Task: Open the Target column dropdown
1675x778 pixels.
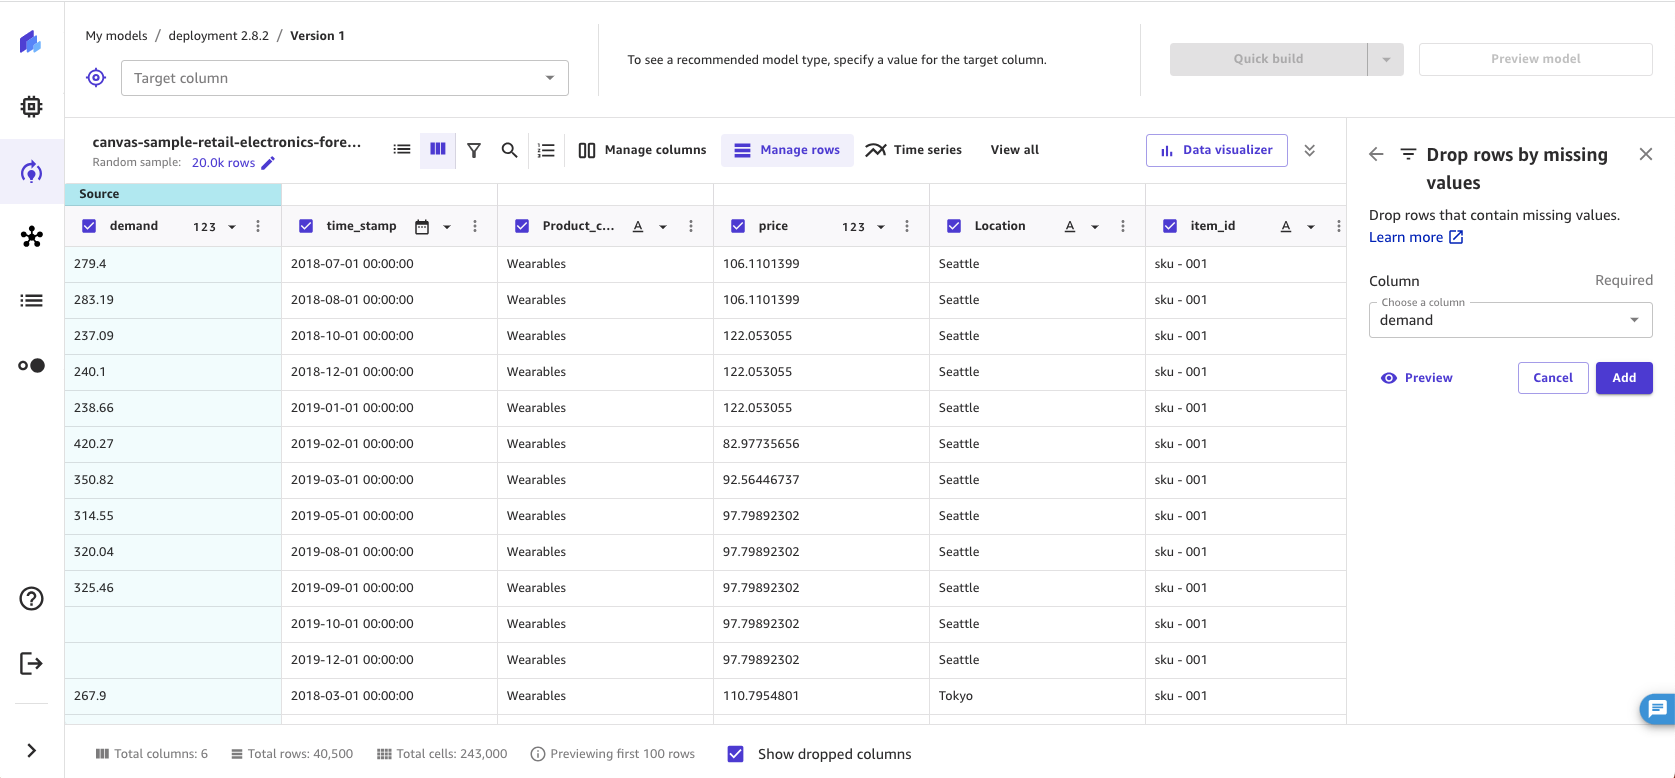Action: 345,78
